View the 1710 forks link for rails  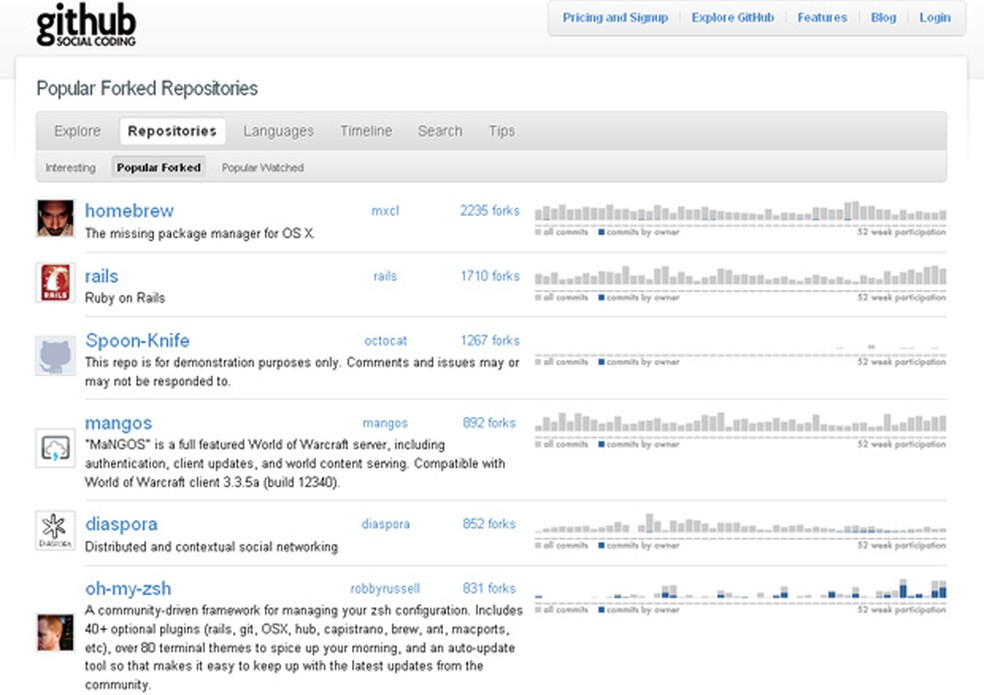click(490, 276)
